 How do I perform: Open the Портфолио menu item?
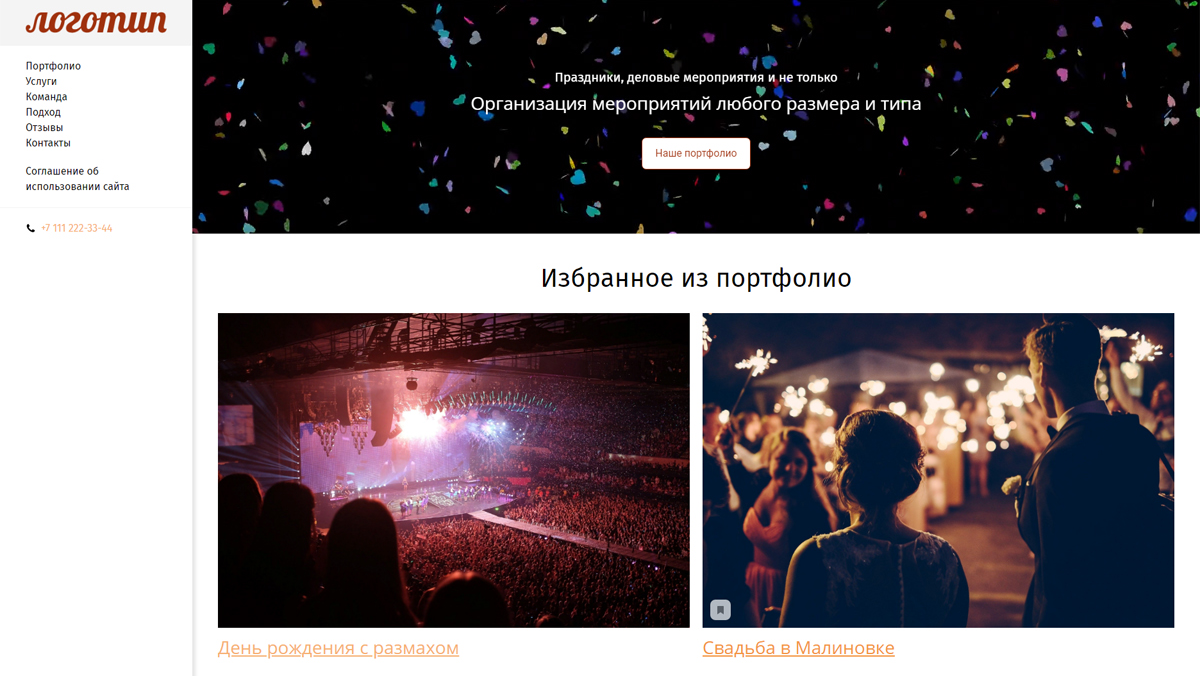53,66
